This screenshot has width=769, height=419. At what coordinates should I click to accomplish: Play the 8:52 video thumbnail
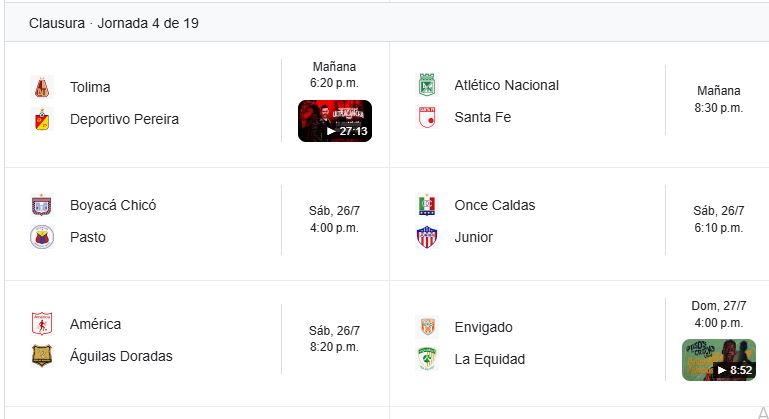coord(718,360)
